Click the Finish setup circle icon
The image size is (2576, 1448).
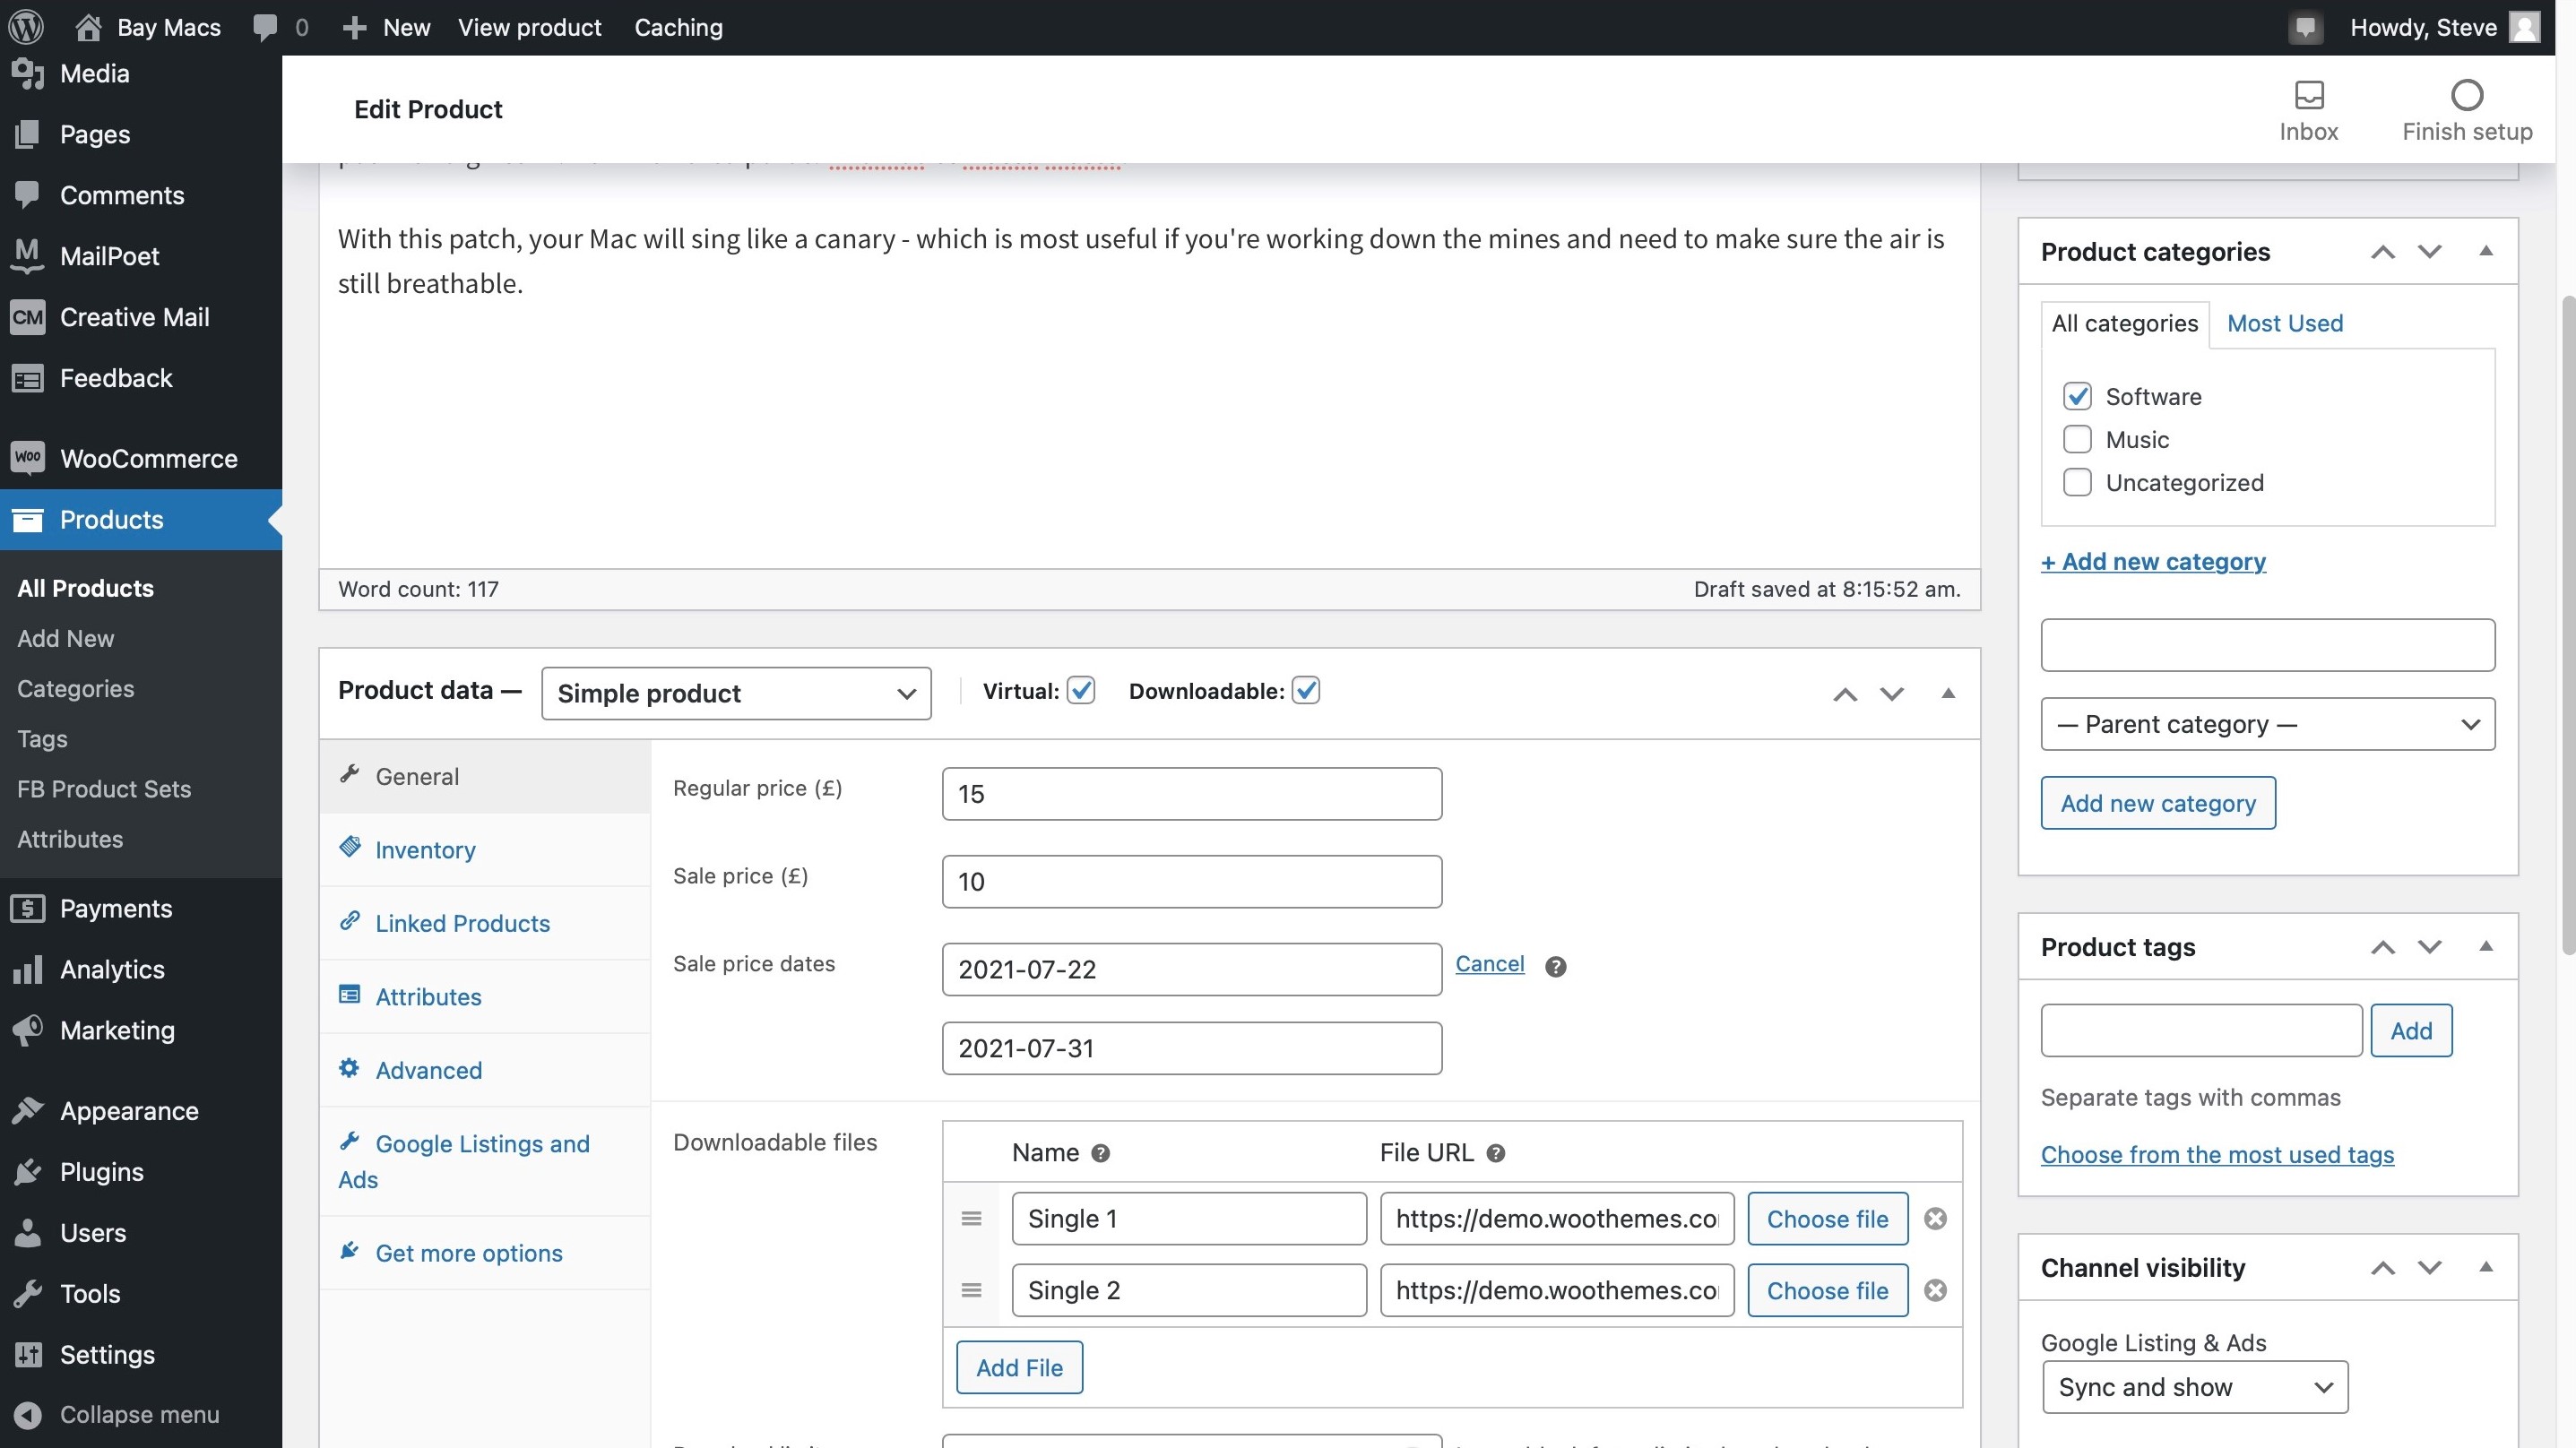(2466, 96)
